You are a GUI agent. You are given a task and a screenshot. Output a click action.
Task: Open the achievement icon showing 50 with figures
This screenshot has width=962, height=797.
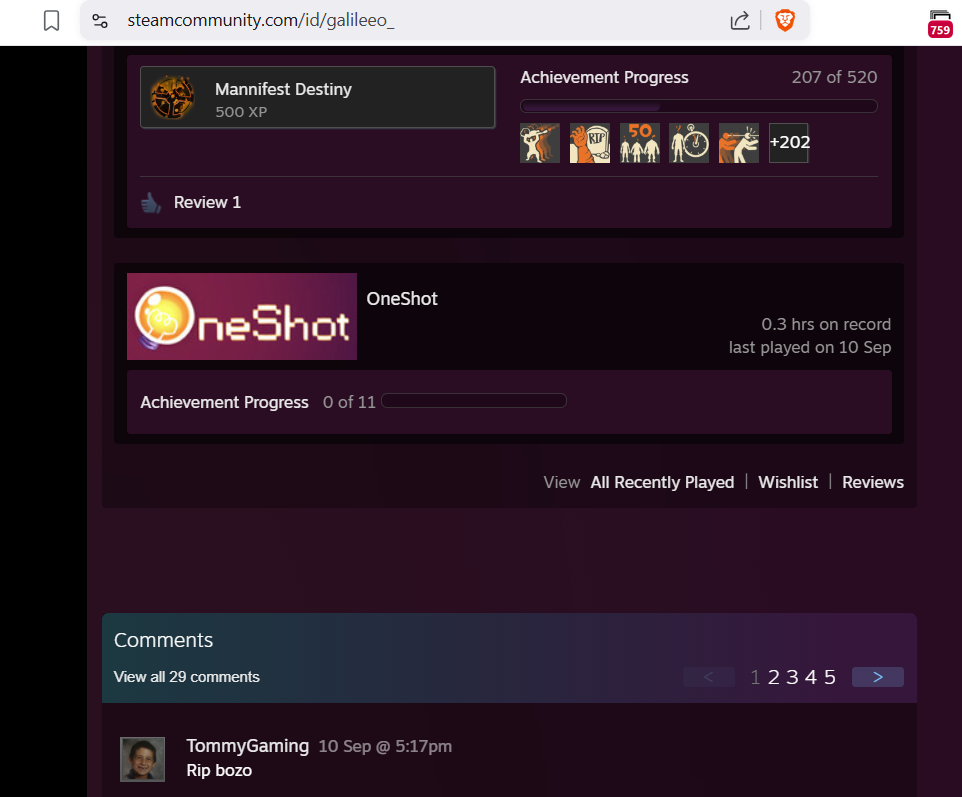click(x=639, y=142)
